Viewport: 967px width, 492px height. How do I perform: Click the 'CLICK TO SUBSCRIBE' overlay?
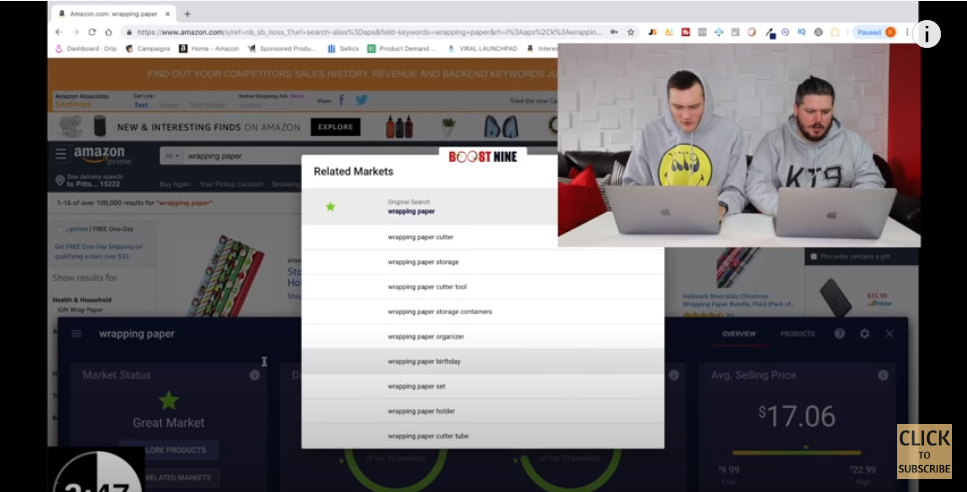pos(924,451)
